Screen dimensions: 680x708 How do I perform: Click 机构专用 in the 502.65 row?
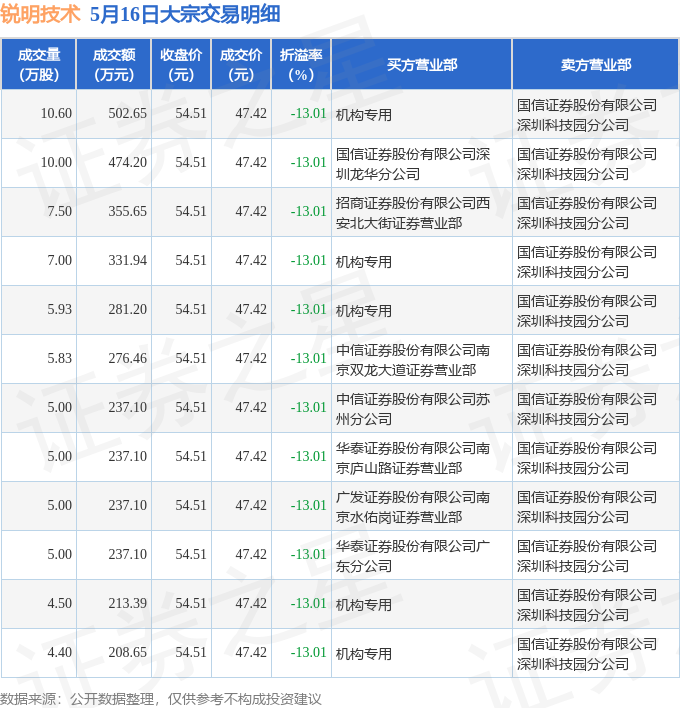tap(363, 115)
